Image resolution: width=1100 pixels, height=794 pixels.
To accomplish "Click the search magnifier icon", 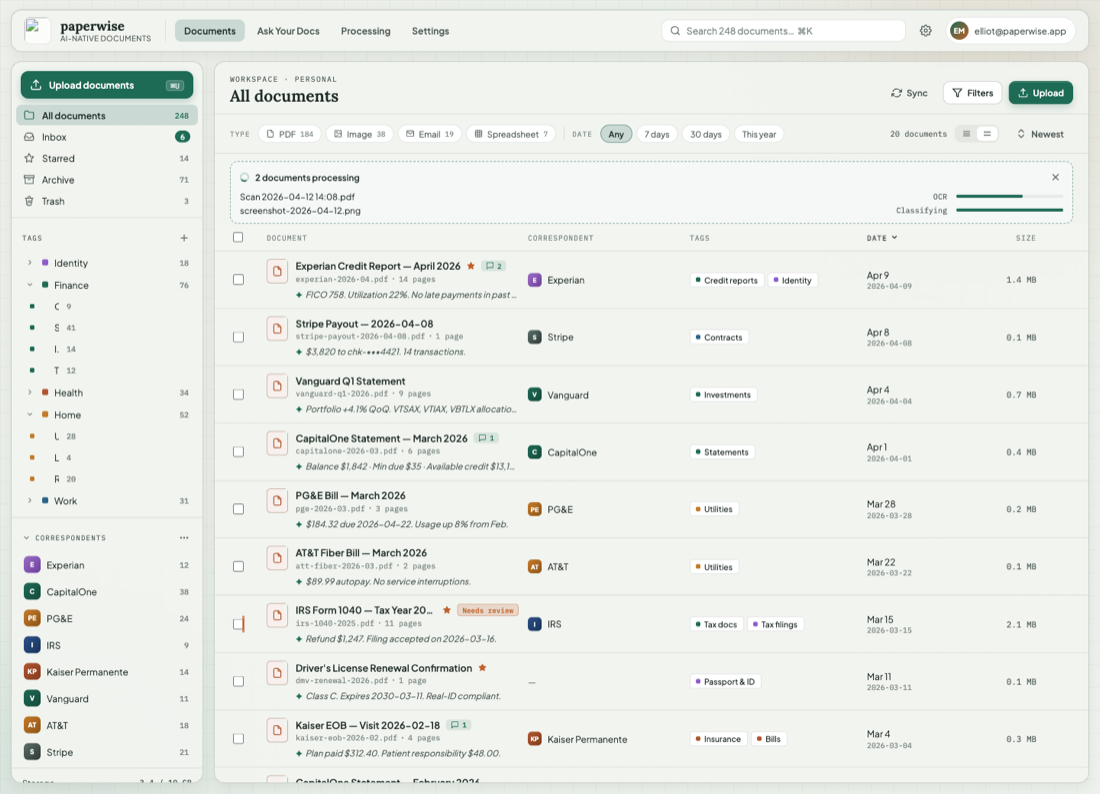I will (x=675, y=31).
